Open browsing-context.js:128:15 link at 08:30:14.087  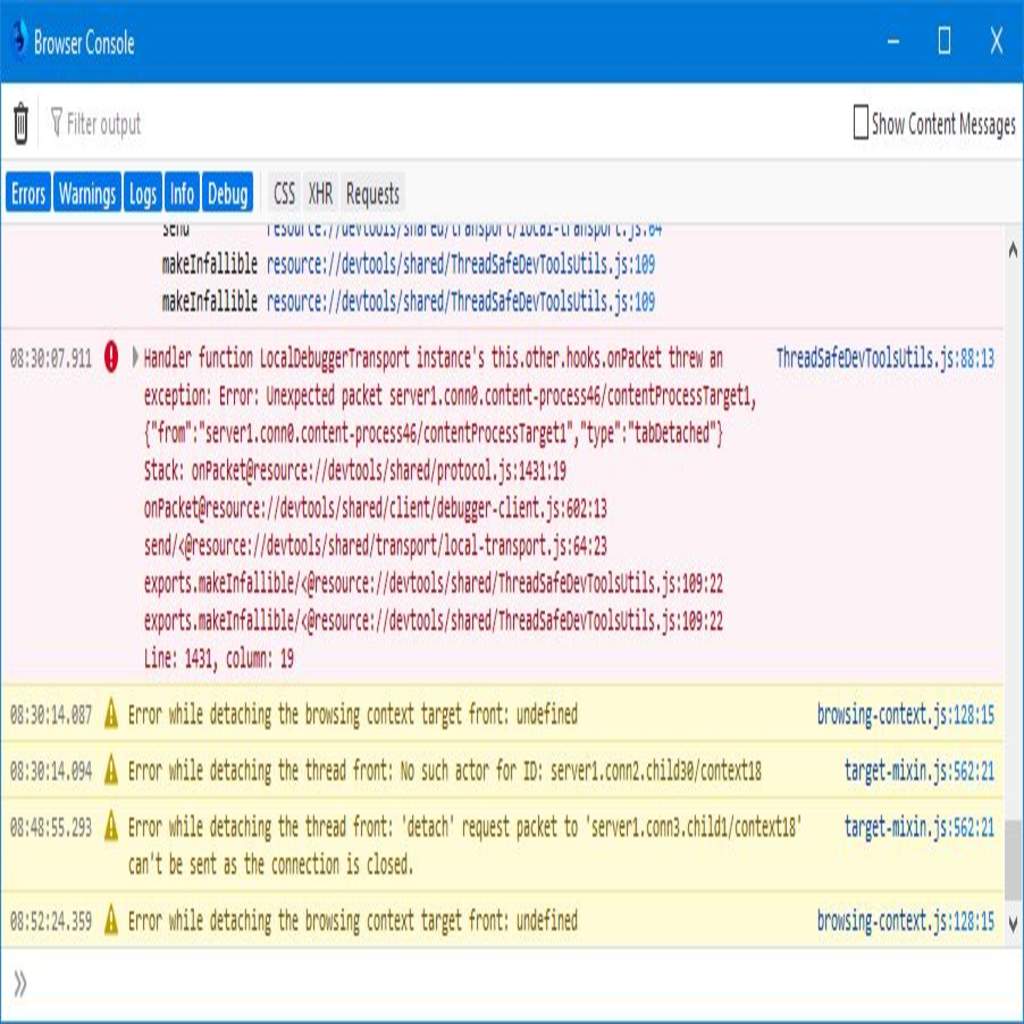(905, 714)
